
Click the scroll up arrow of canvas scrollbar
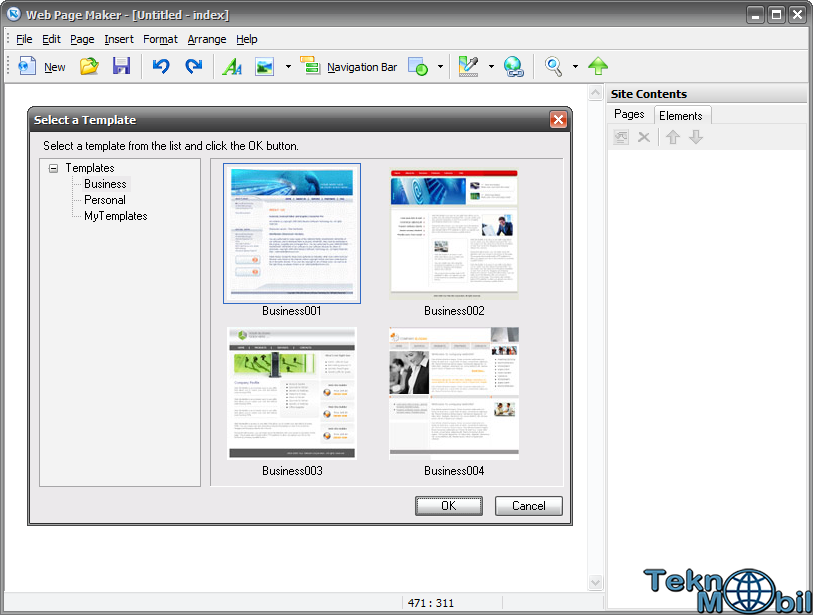[595, 93]
